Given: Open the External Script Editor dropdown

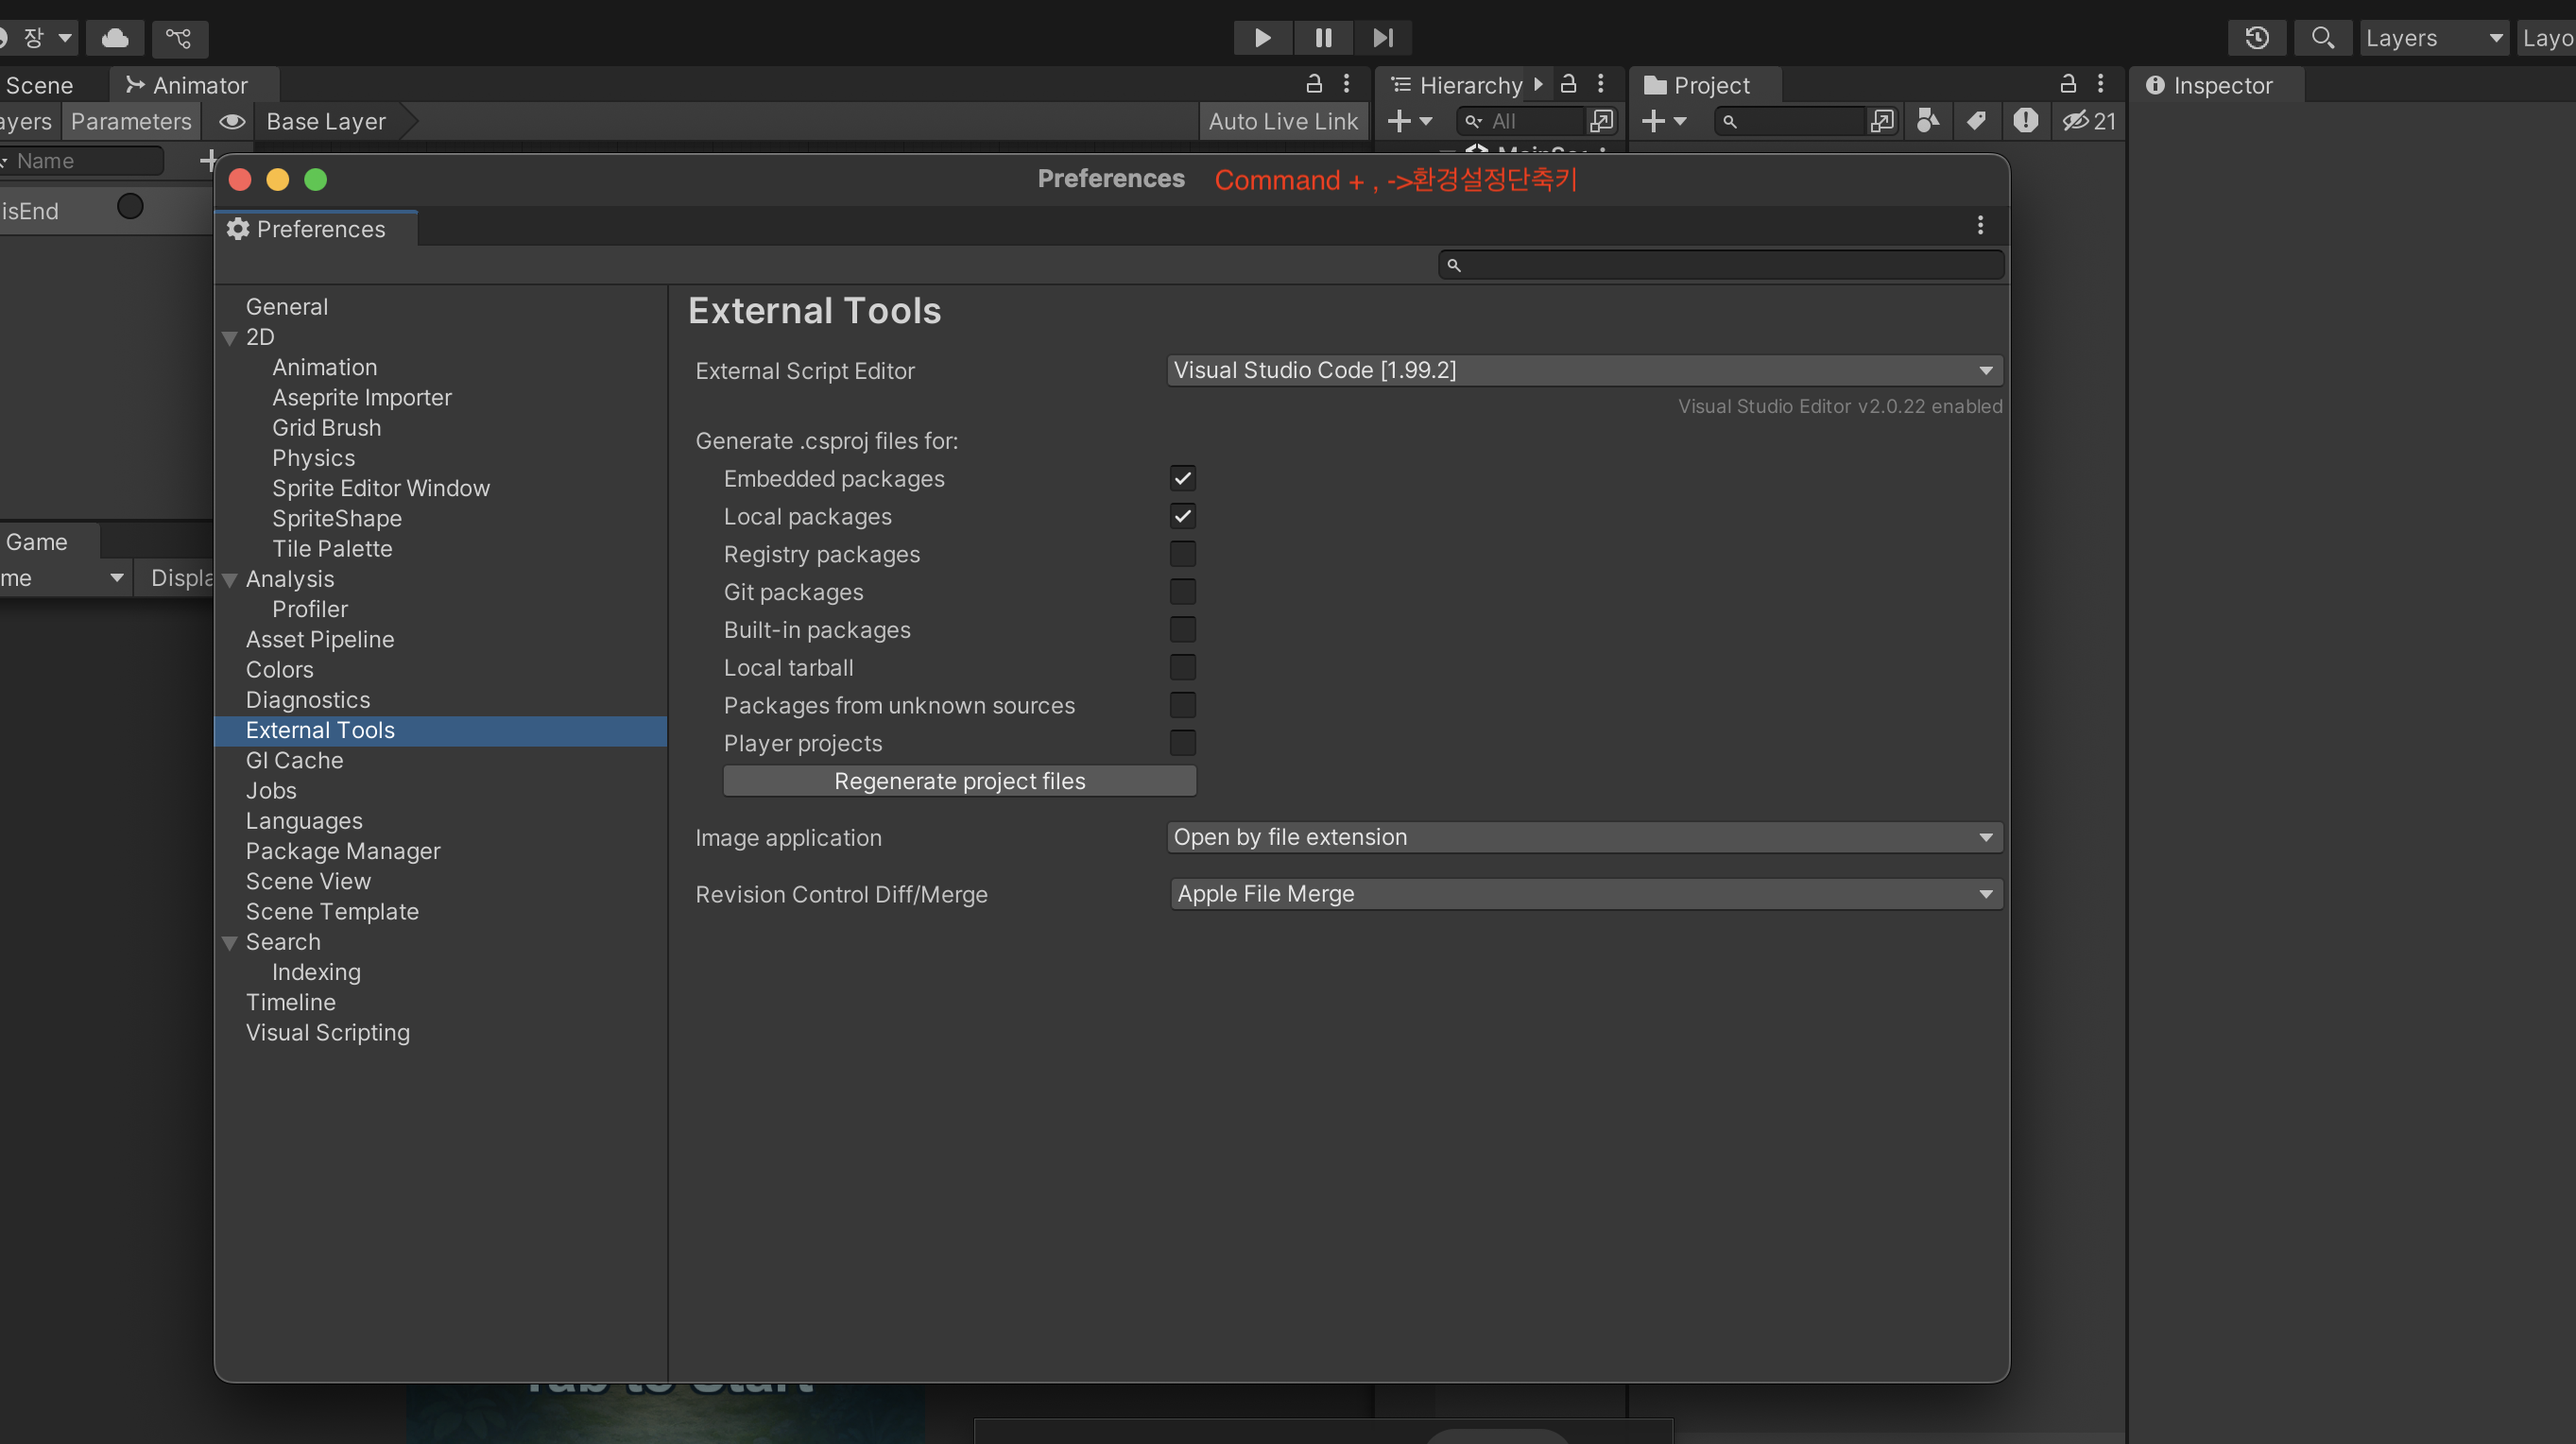Looking at the screenshot, I should click(1583, 370).
